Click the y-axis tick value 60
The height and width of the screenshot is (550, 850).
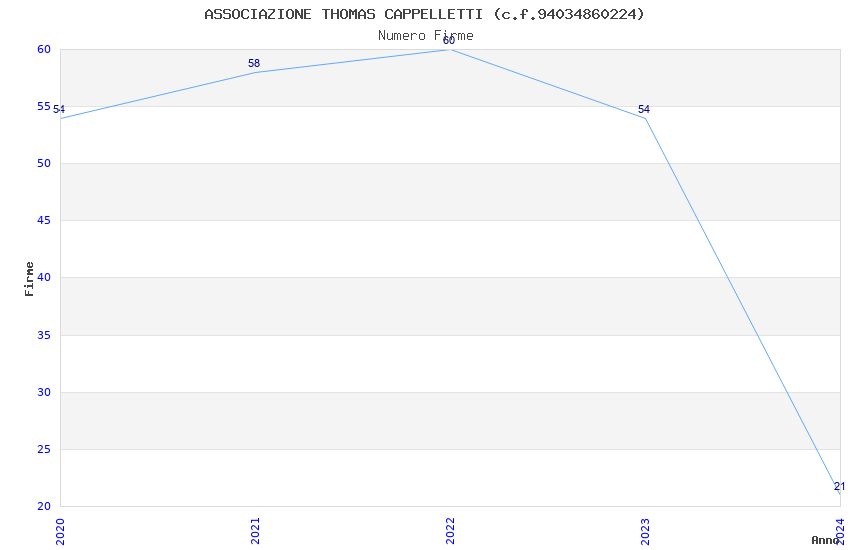[x=44, y=49]
